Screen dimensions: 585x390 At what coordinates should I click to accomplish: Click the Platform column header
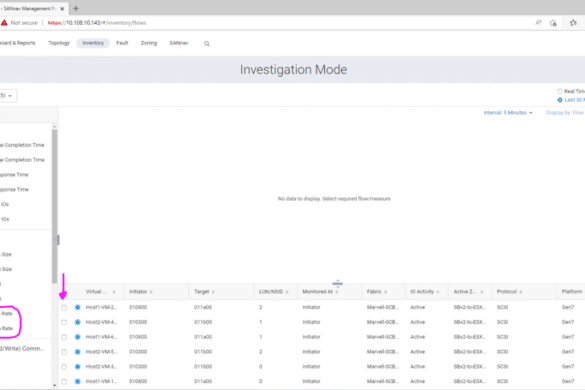pyautogui.click(x=572, y=292)
